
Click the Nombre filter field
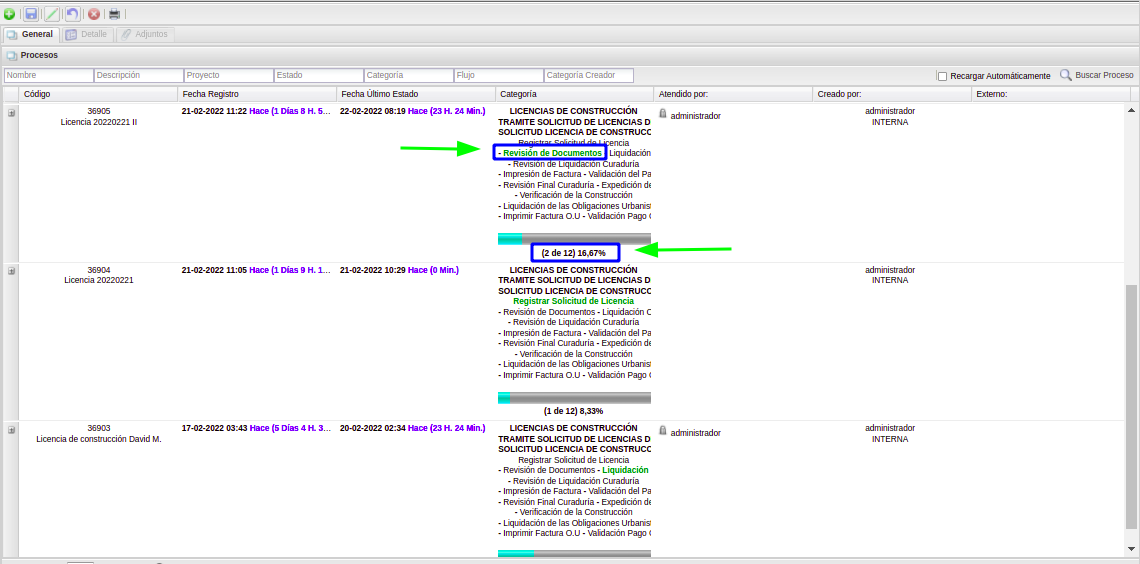click(x=49, y=75)
